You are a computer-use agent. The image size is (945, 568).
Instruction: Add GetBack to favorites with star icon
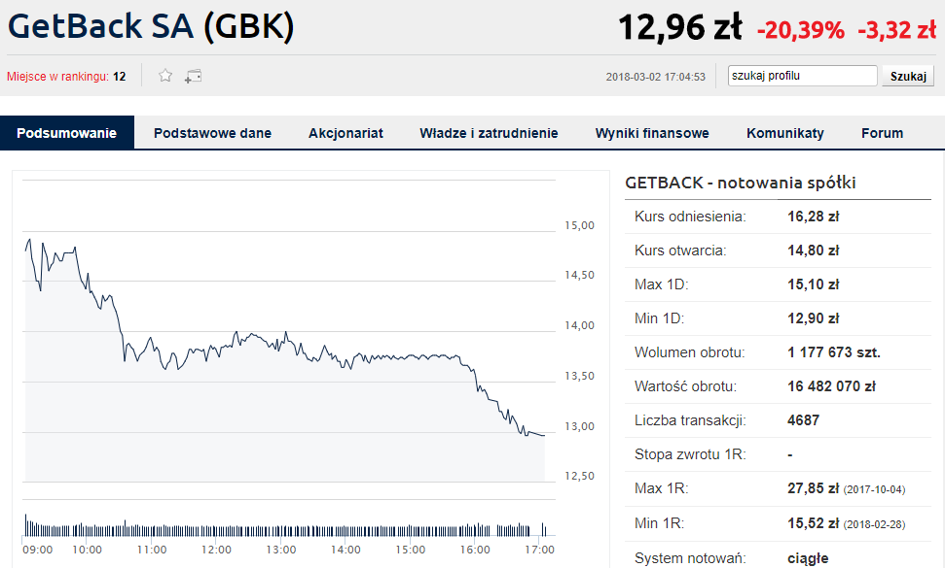click(165, 76)
